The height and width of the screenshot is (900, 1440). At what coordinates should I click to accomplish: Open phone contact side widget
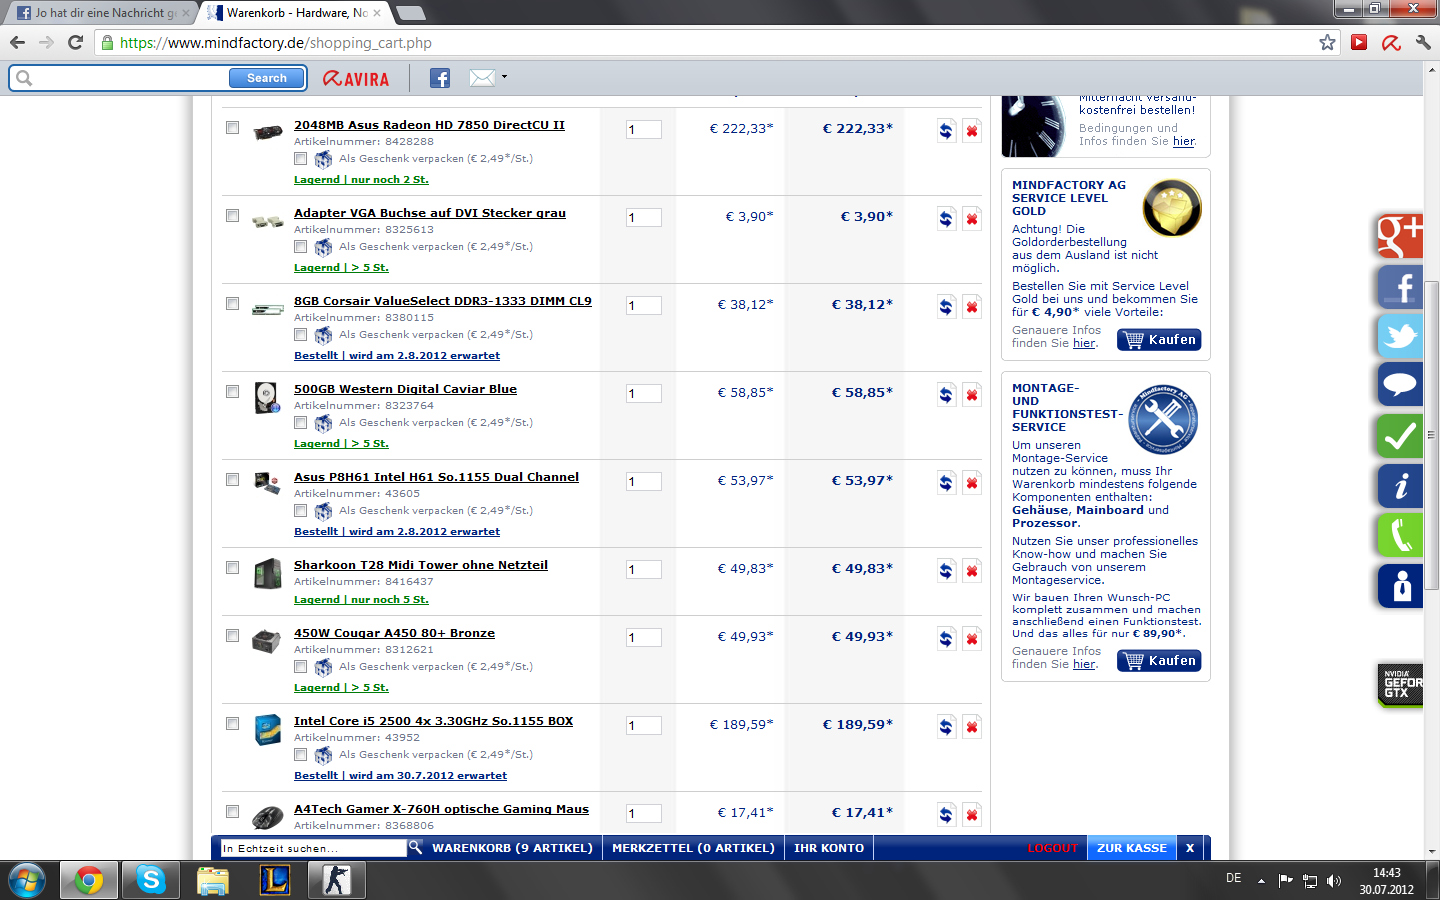(1400, 536)
